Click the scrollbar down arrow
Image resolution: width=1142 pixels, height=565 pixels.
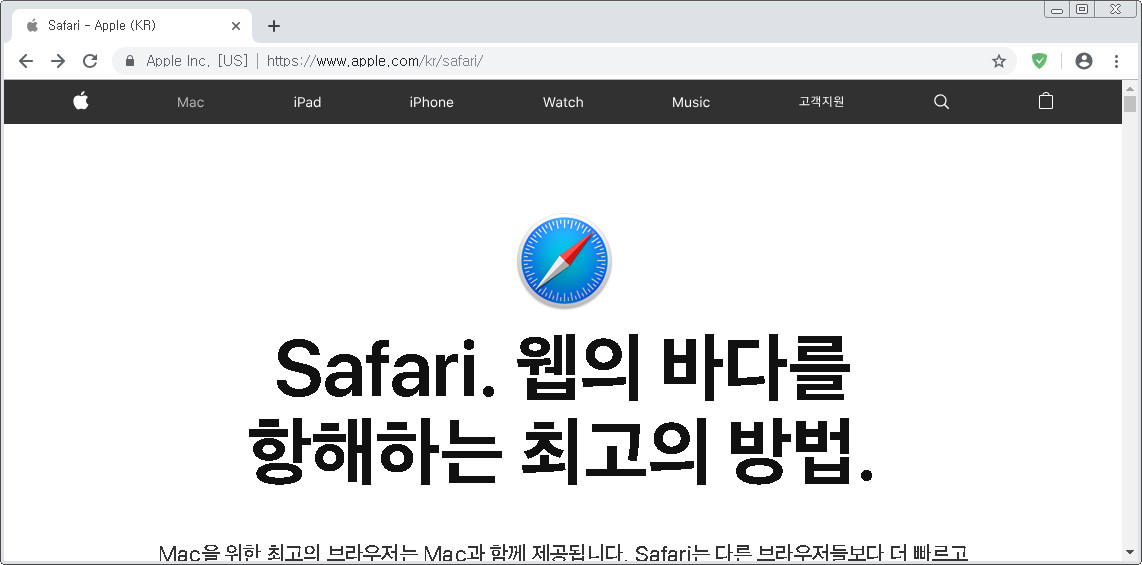pyautogui.click(x=1130, y=553)
